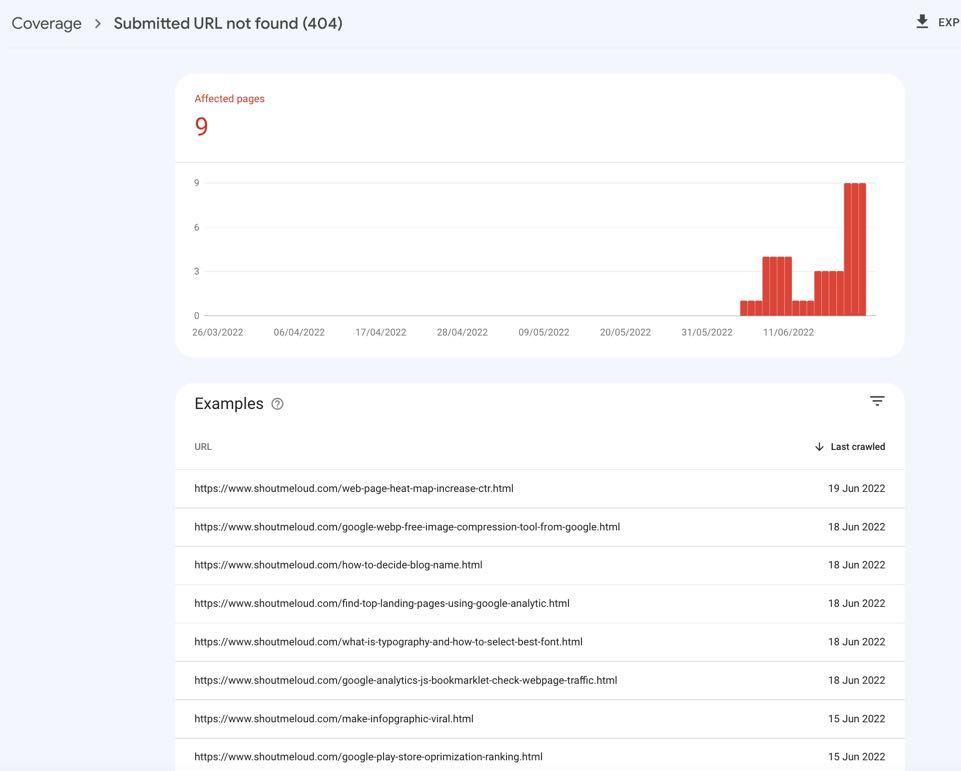Click the breadcrumb chevron separator
961x771 pixels.
[x=98, y=23]
